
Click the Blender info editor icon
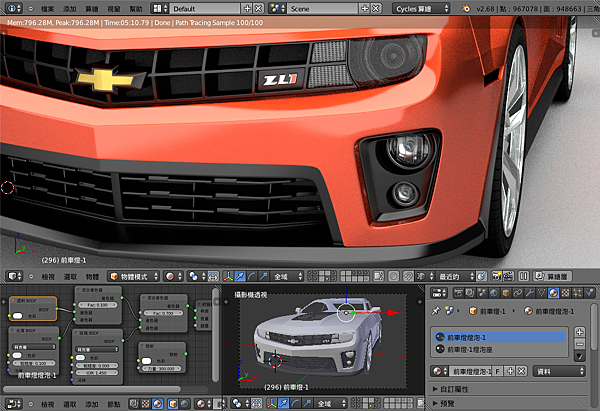(10, 7)
